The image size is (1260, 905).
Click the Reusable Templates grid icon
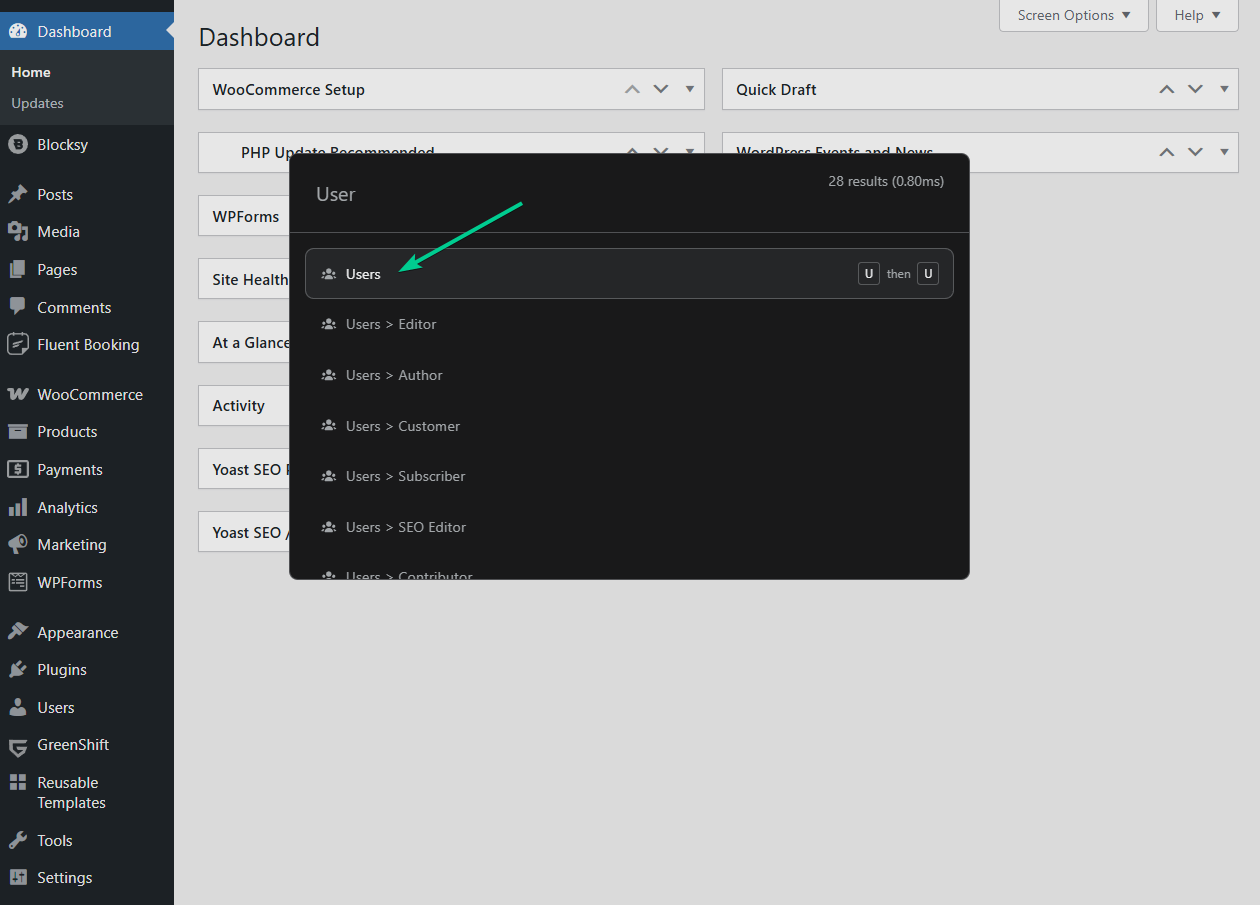coord(18,783)
